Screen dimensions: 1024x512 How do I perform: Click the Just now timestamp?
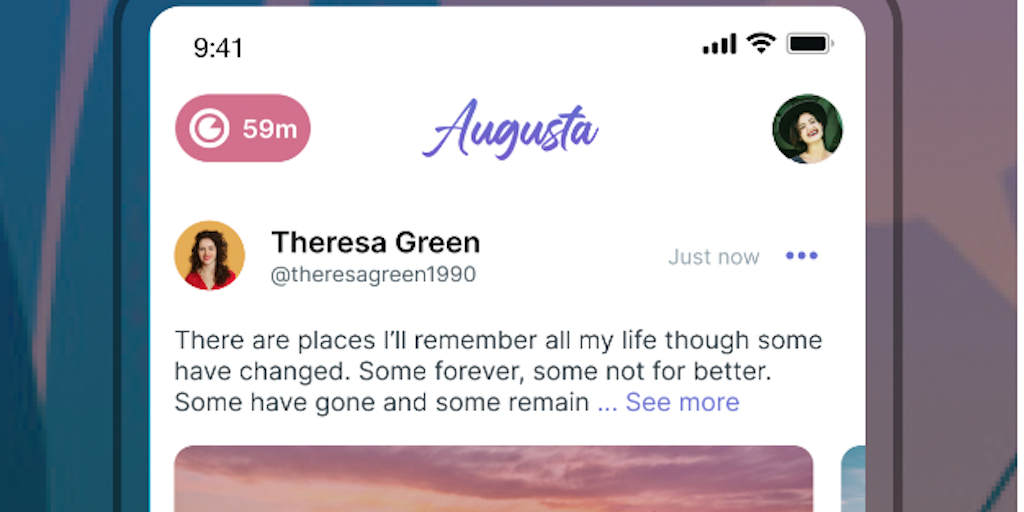pyautogui.click(x=714, y=257)
